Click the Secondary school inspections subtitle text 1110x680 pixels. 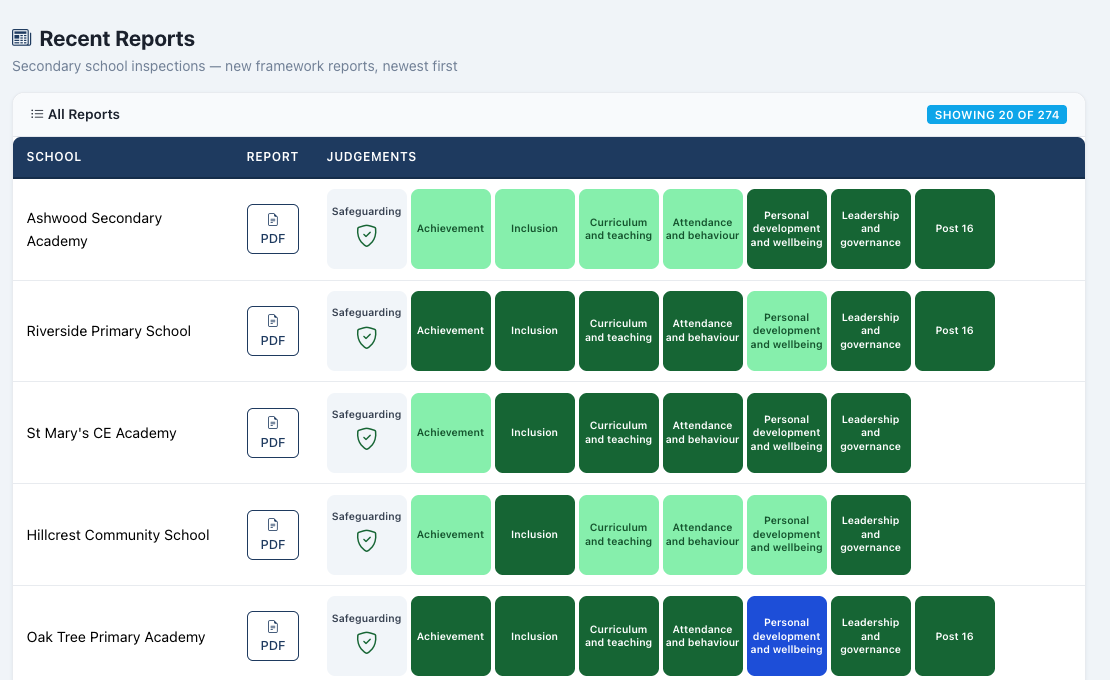pyautogui.click(x=235, y=67)
